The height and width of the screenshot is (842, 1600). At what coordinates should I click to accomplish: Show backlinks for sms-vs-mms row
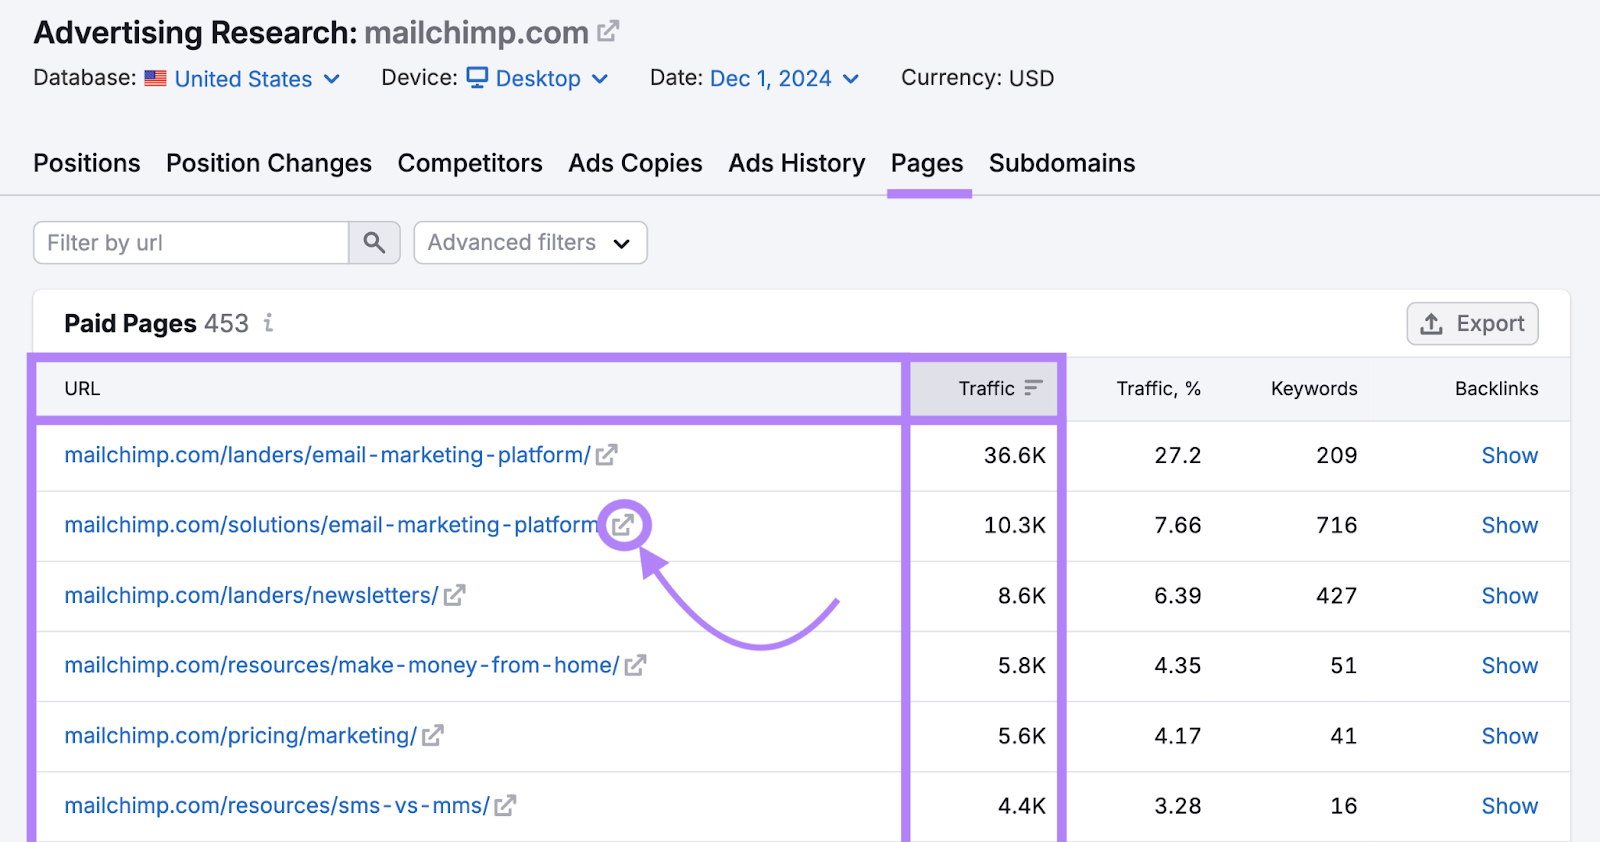[x=1510, y=805]
